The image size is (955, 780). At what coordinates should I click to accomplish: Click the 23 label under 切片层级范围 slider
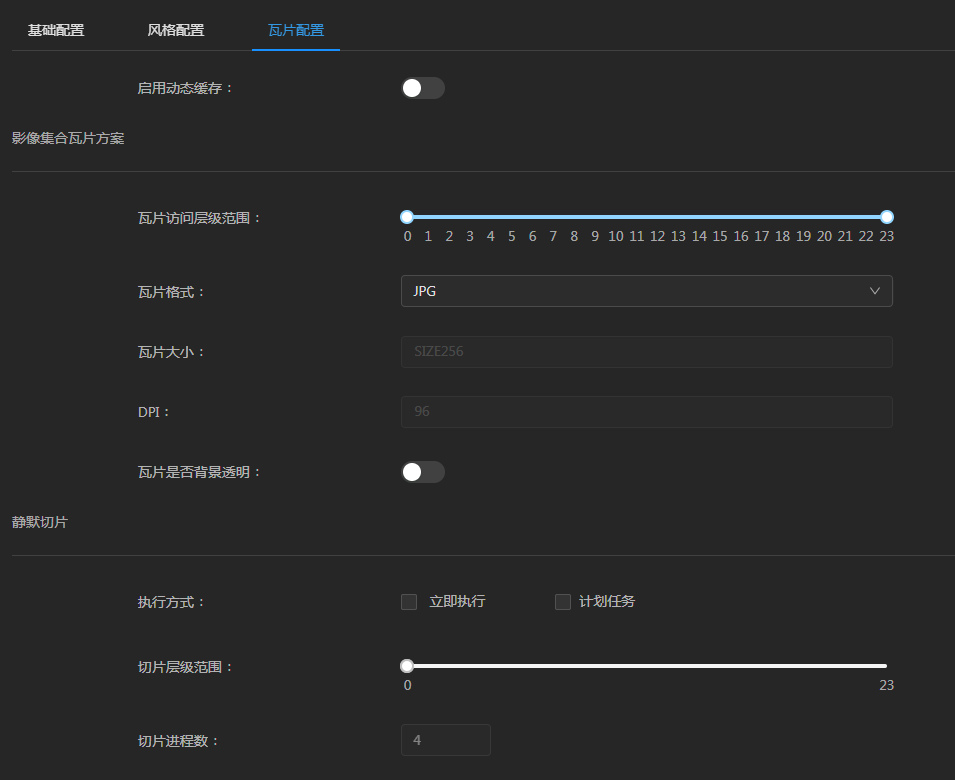886,686
